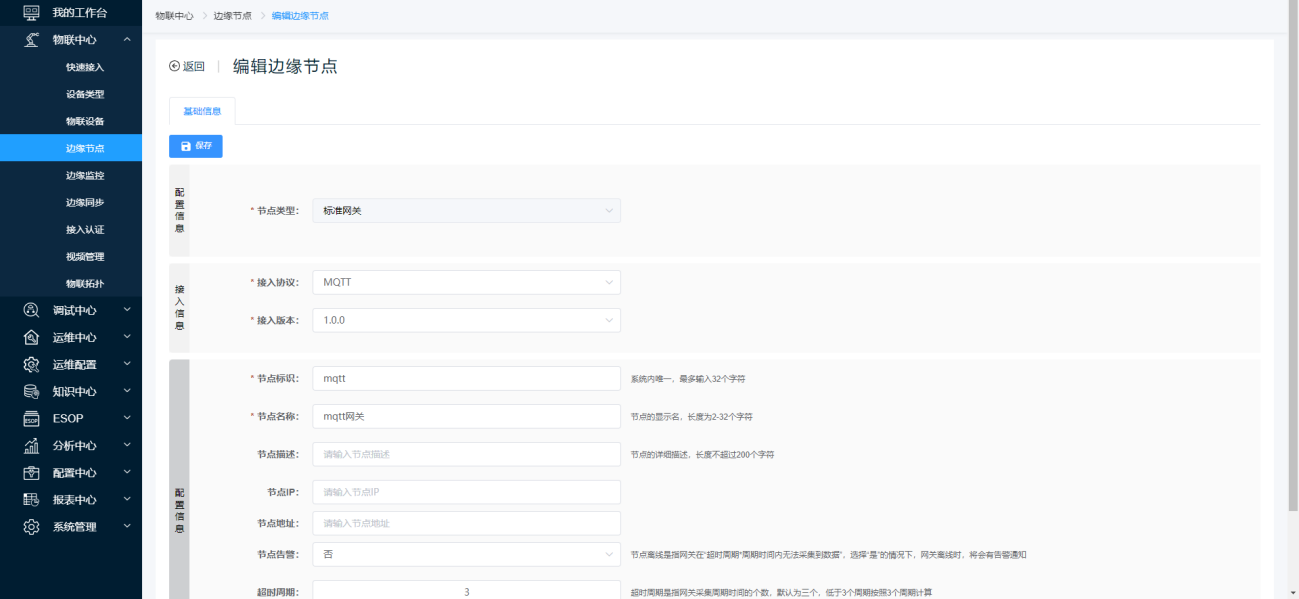Click the 物联中心 sidebar icon
The image size is (1299, 599).
point(31,40)
